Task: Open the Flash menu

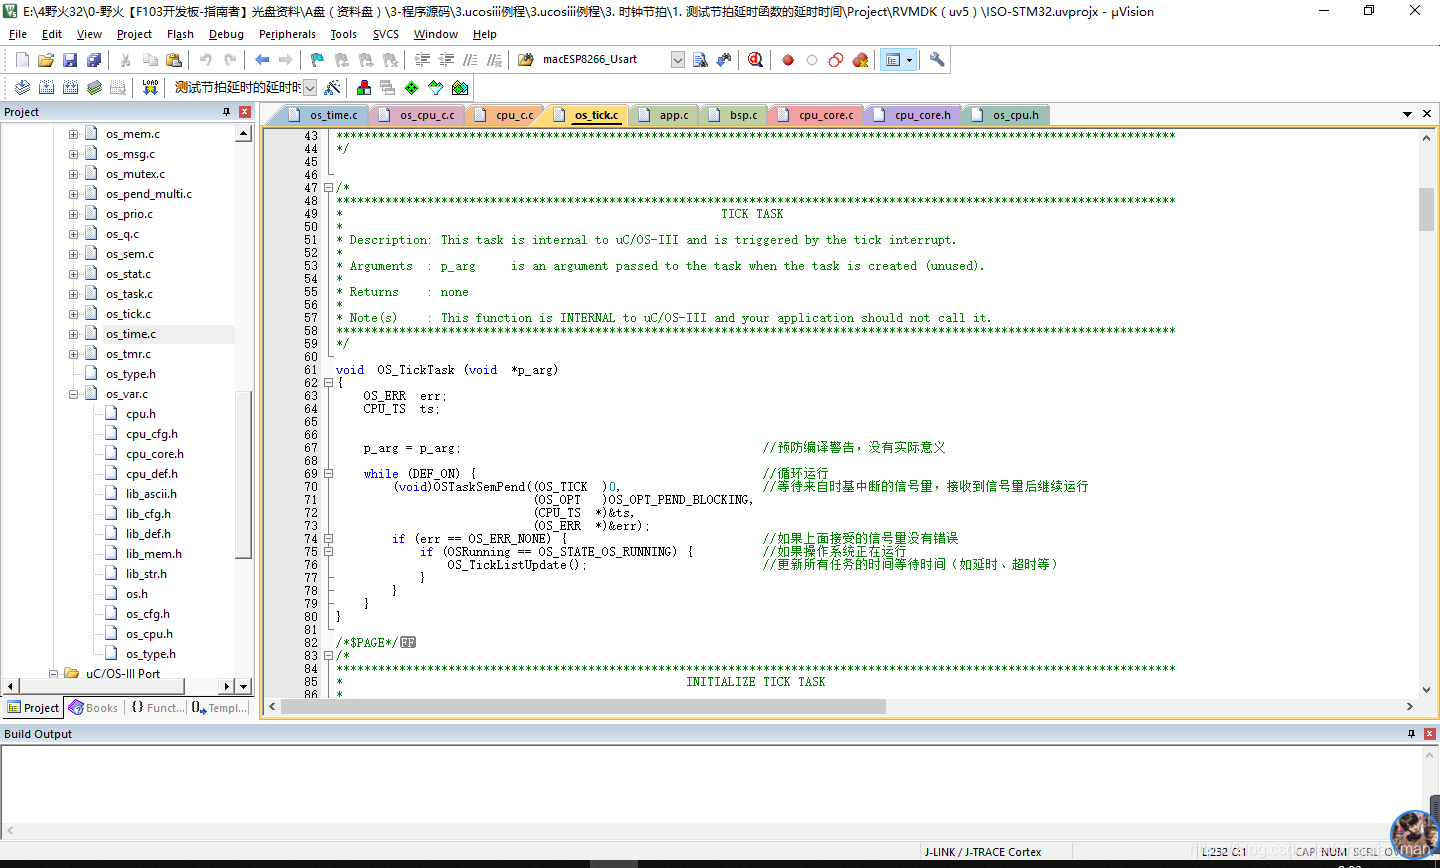Action: (x=180, y=34)
